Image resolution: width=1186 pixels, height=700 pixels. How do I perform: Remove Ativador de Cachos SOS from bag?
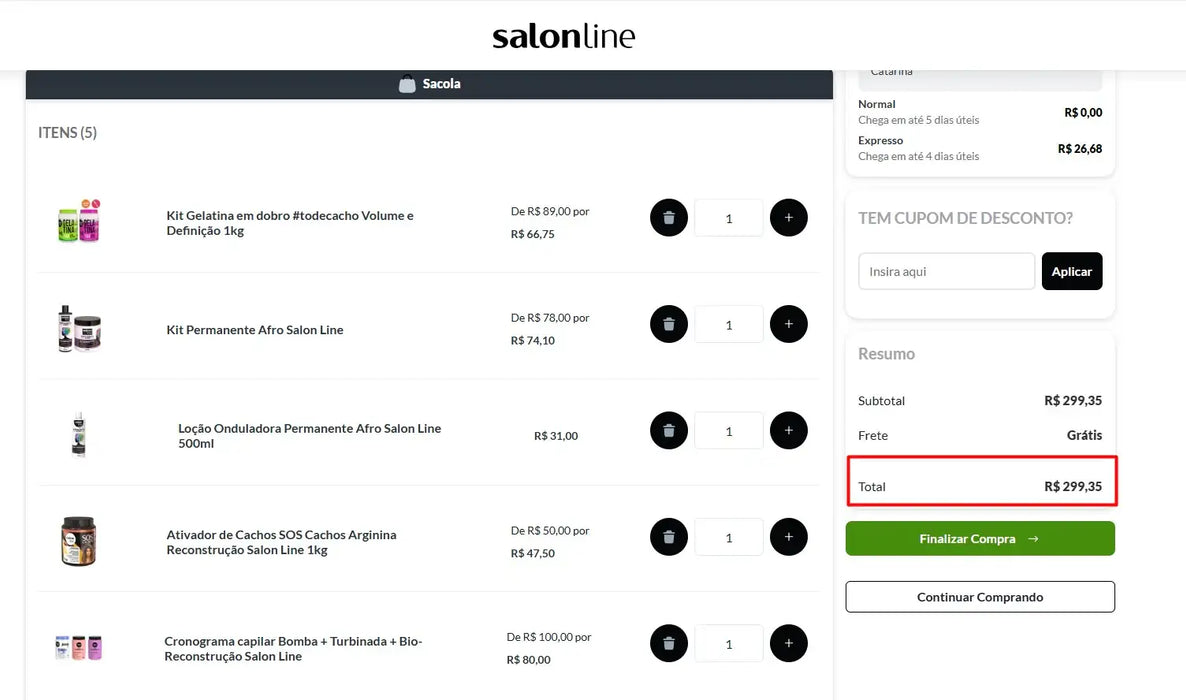coord(668,537)
